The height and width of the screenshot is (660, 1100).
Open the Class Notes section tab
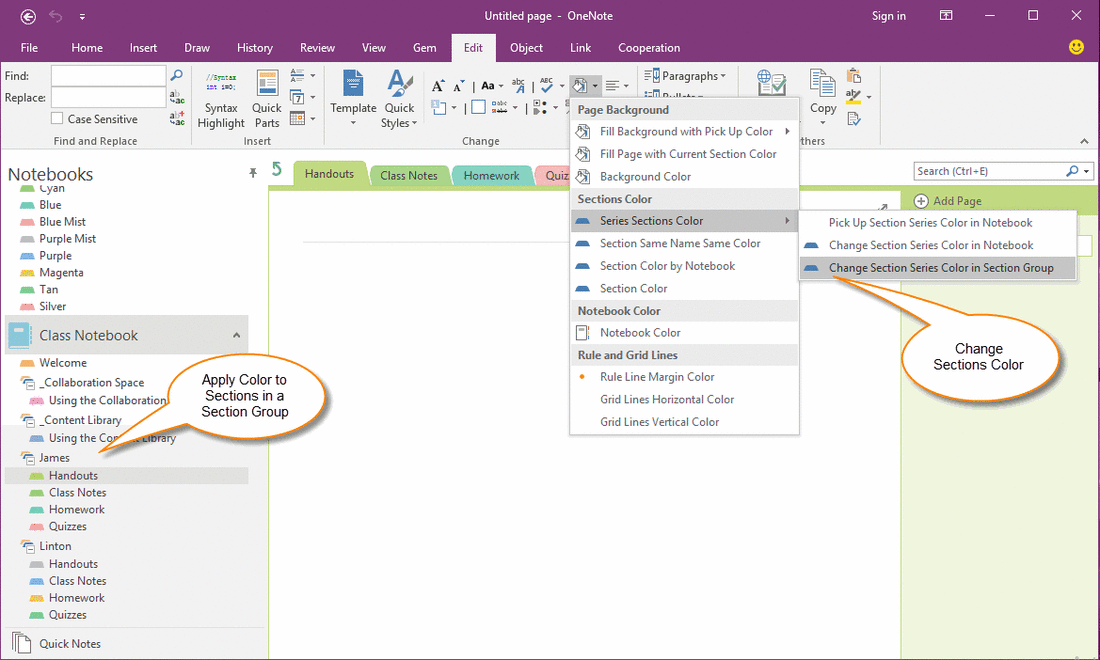(x=409, y=175)
